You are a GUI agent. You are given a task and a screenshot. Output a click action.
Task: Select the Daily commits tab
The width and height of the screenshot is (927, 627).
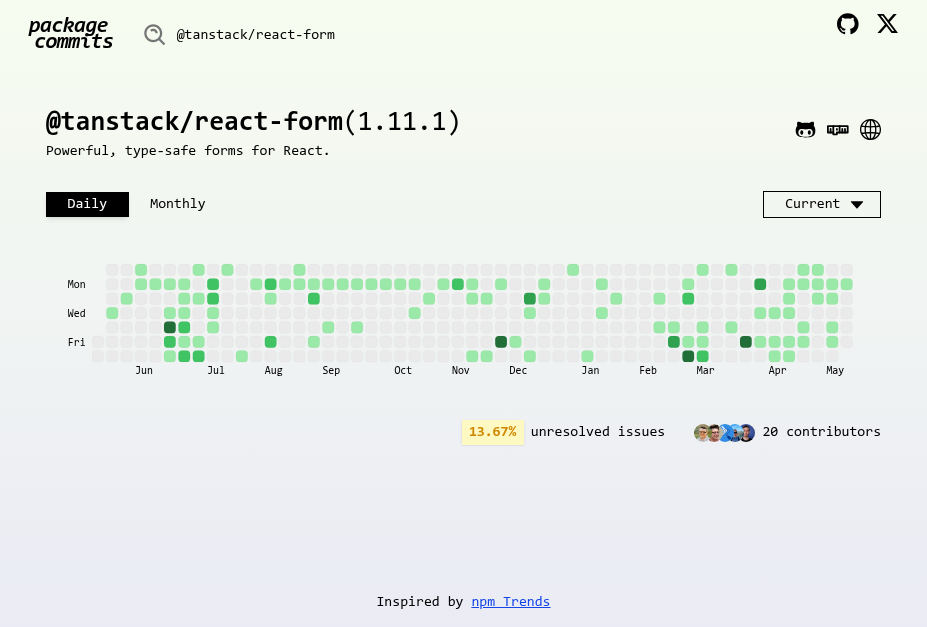87,204
